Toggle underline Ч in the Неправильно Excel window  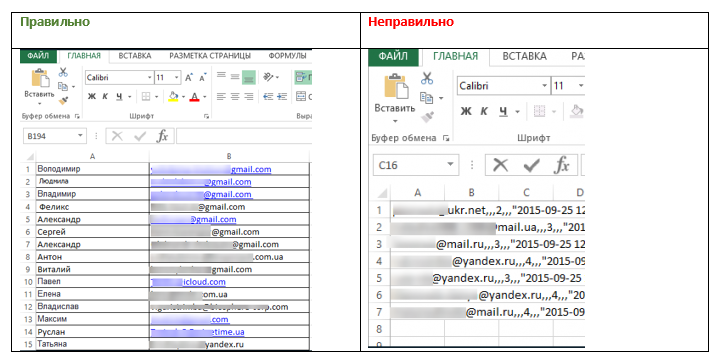[504, 111]
